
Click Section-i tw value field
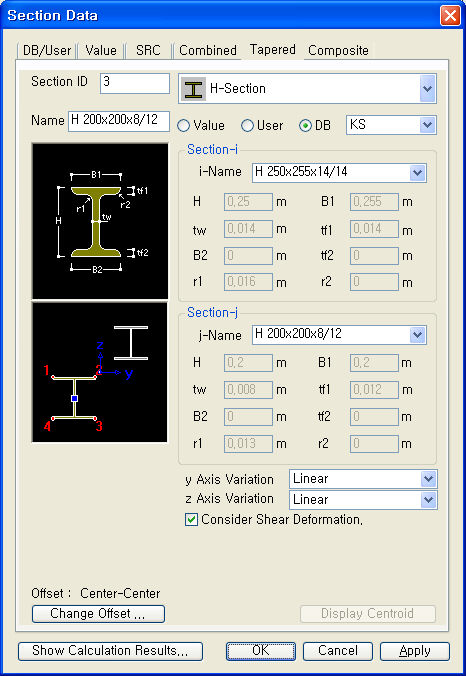click(248, 229)
